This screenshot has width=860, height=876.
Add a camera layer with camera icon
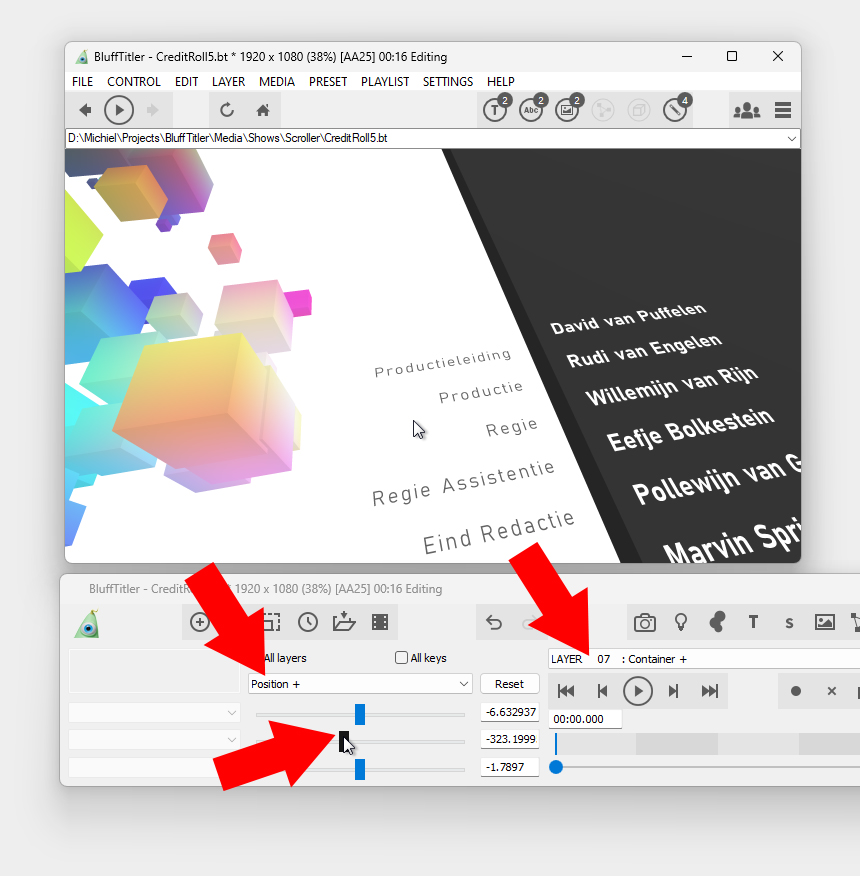(x=645, y=622)
